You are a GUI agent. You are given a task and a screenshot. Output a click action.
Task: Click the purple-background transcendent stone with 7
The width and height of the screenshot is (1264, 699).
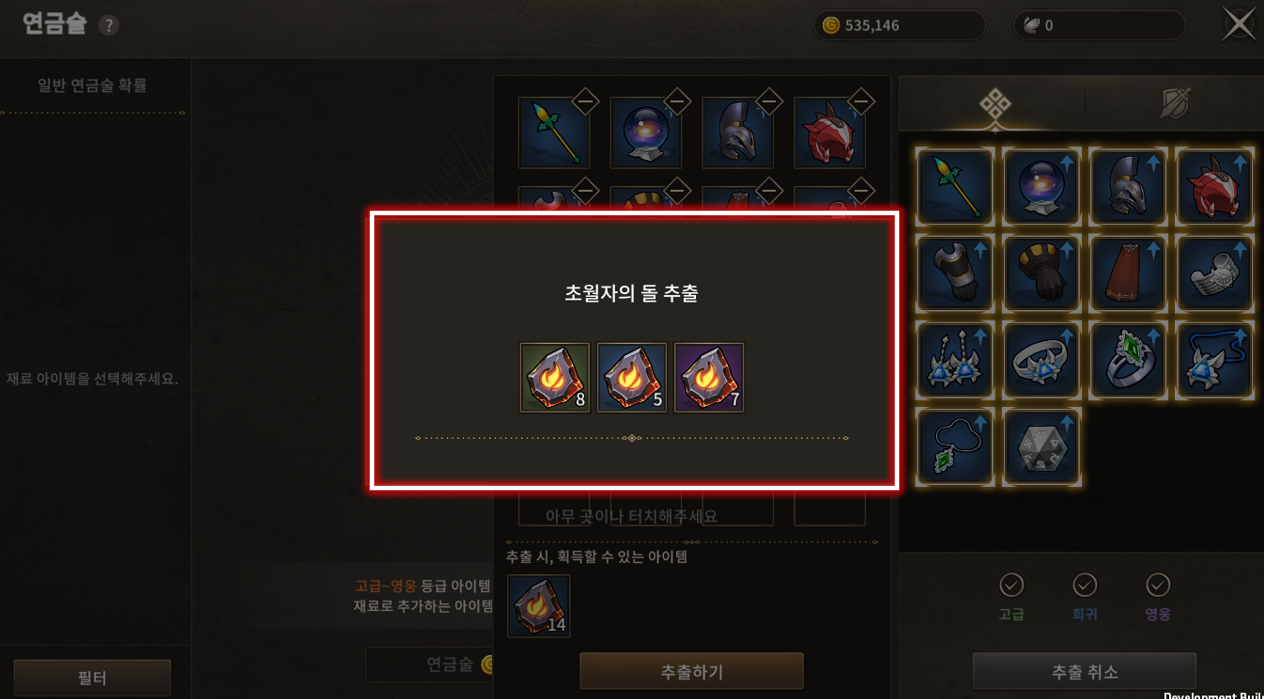point(709,378)
